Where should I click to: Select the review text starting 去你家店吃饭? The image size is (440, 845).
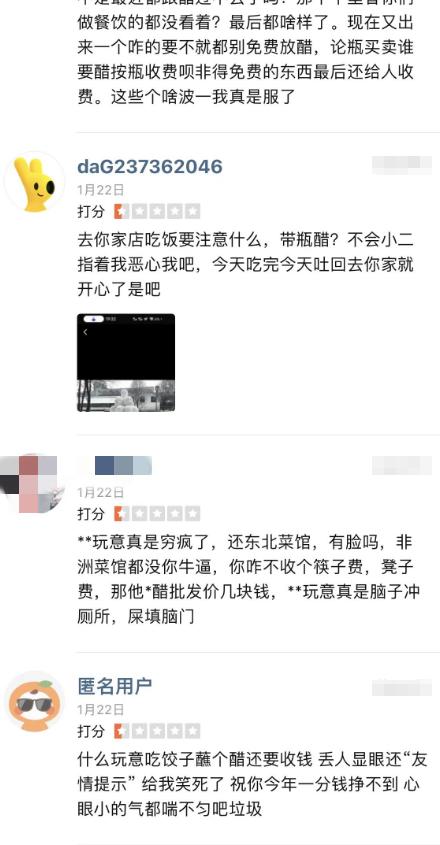pyautogui.click(x=245, y=265)
